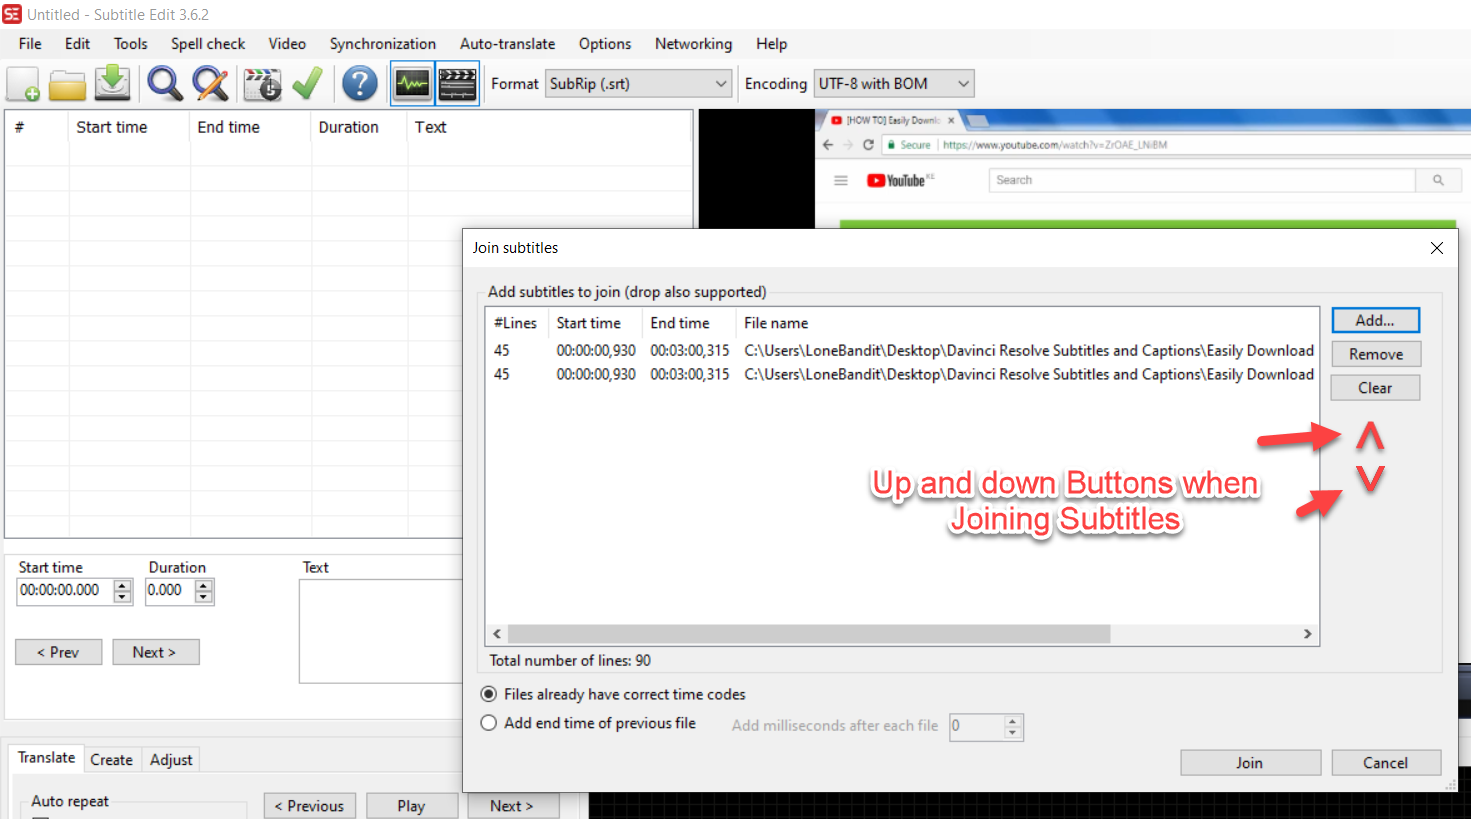Save the current subtitle
Image resolution: width=1471 pixels, height=819 pixels.
click(112, 83)
